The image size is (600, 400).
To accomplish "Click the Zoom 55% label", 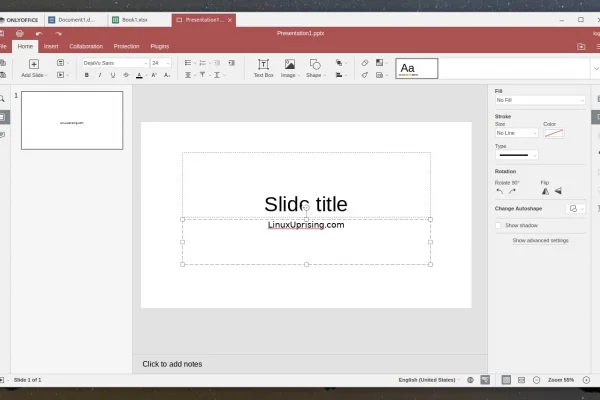I will point(561,380).
